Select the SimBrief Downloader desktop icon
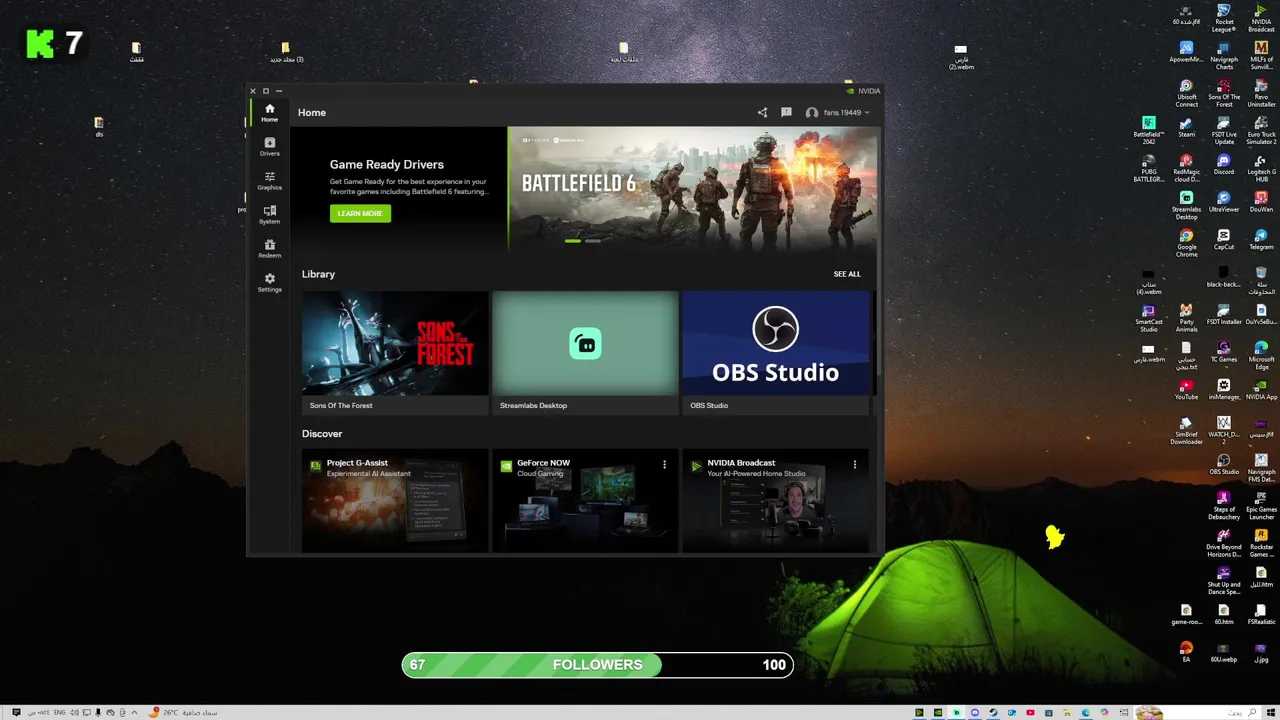1280x720 pixels. tap(1186, 430)
